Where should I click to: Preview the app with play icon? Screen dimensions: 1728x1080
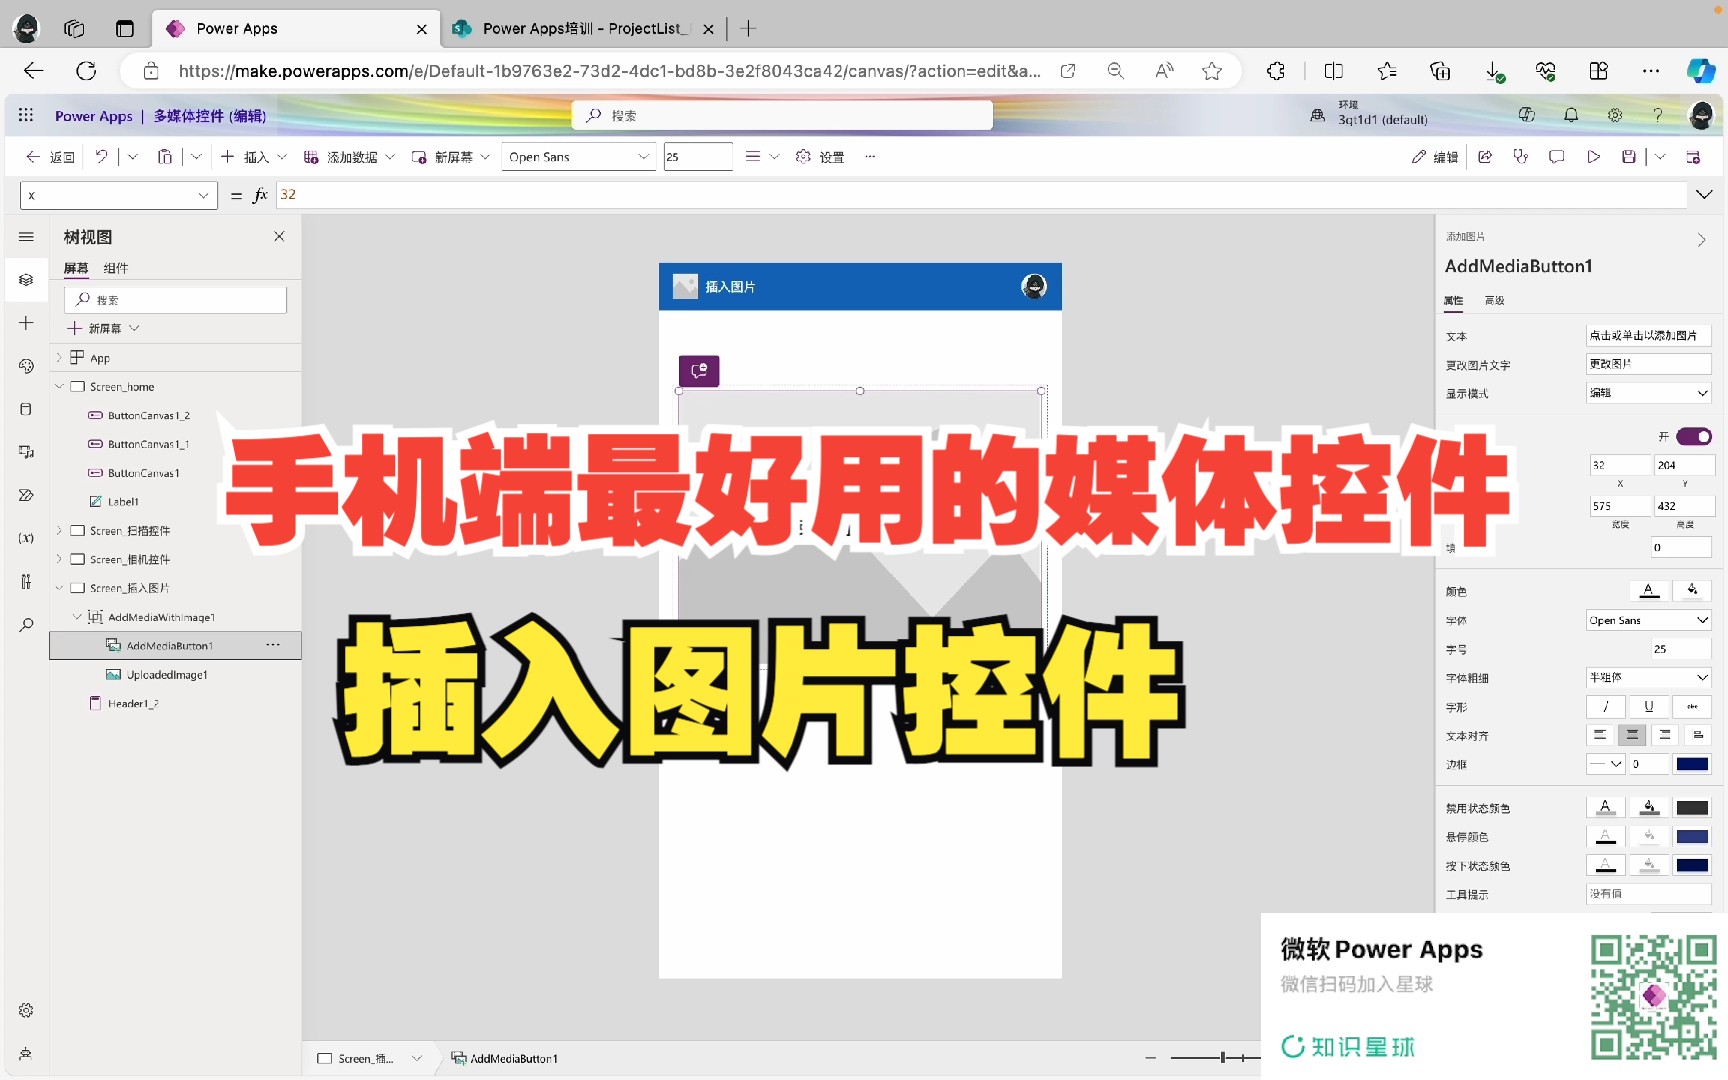tap(1593, 156)
